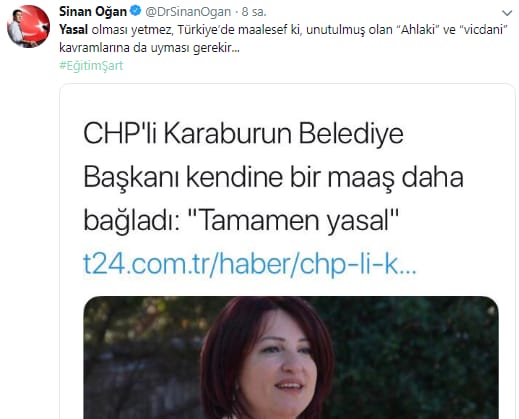Viewport: 519px width, 419px height.
Task: Click the bold word Yasal in tweet
Action: 74,30
